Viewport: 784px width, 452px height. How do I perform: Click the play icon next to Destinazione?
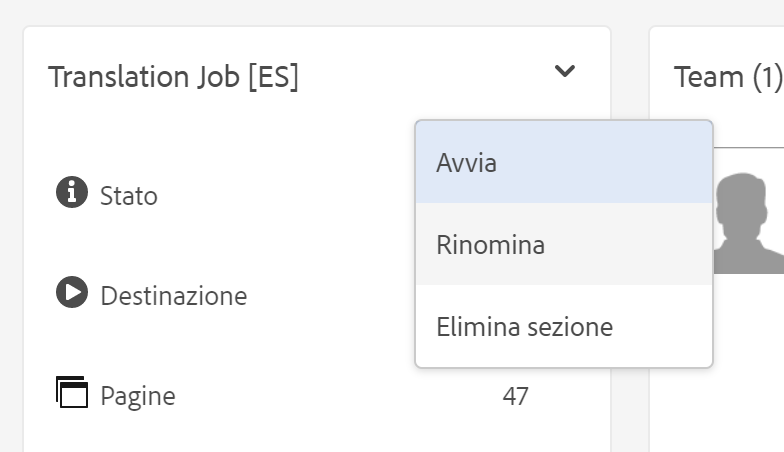click(x=72, y=292)
